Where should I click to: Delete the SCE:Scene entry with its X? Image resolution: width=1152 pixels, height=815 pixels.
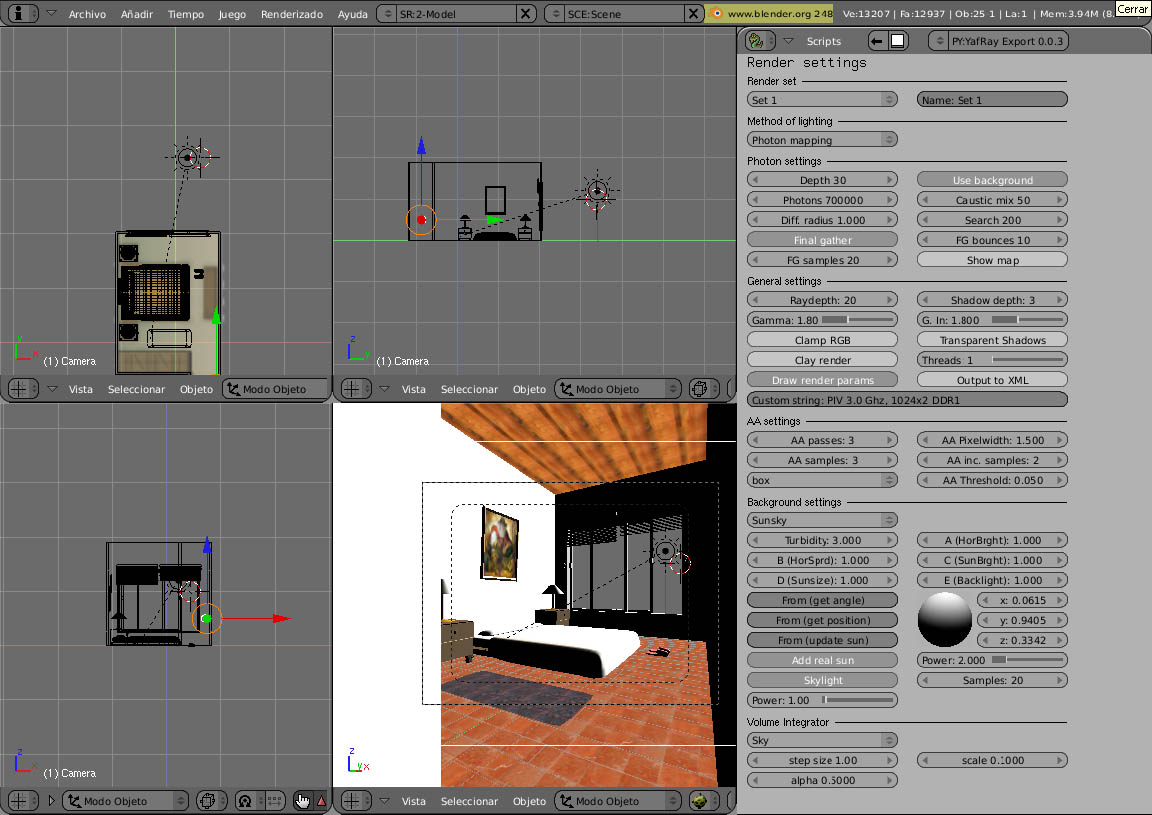[x=693, y=13]
